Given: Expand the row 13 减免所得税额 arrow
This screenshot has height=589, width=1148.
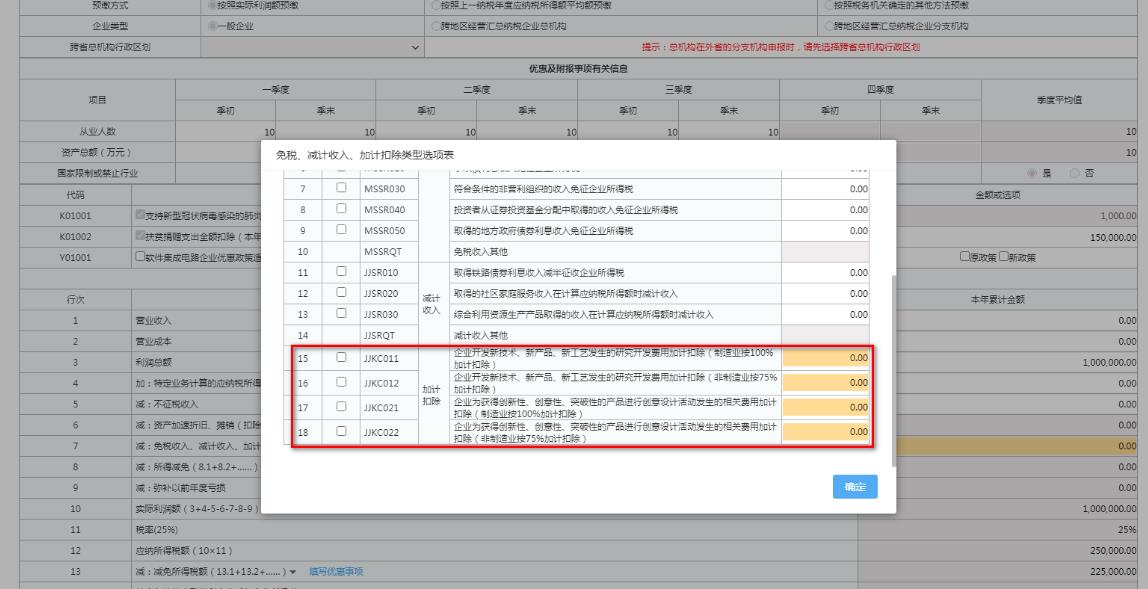Looking at the screenshot, I should [291, 571].
